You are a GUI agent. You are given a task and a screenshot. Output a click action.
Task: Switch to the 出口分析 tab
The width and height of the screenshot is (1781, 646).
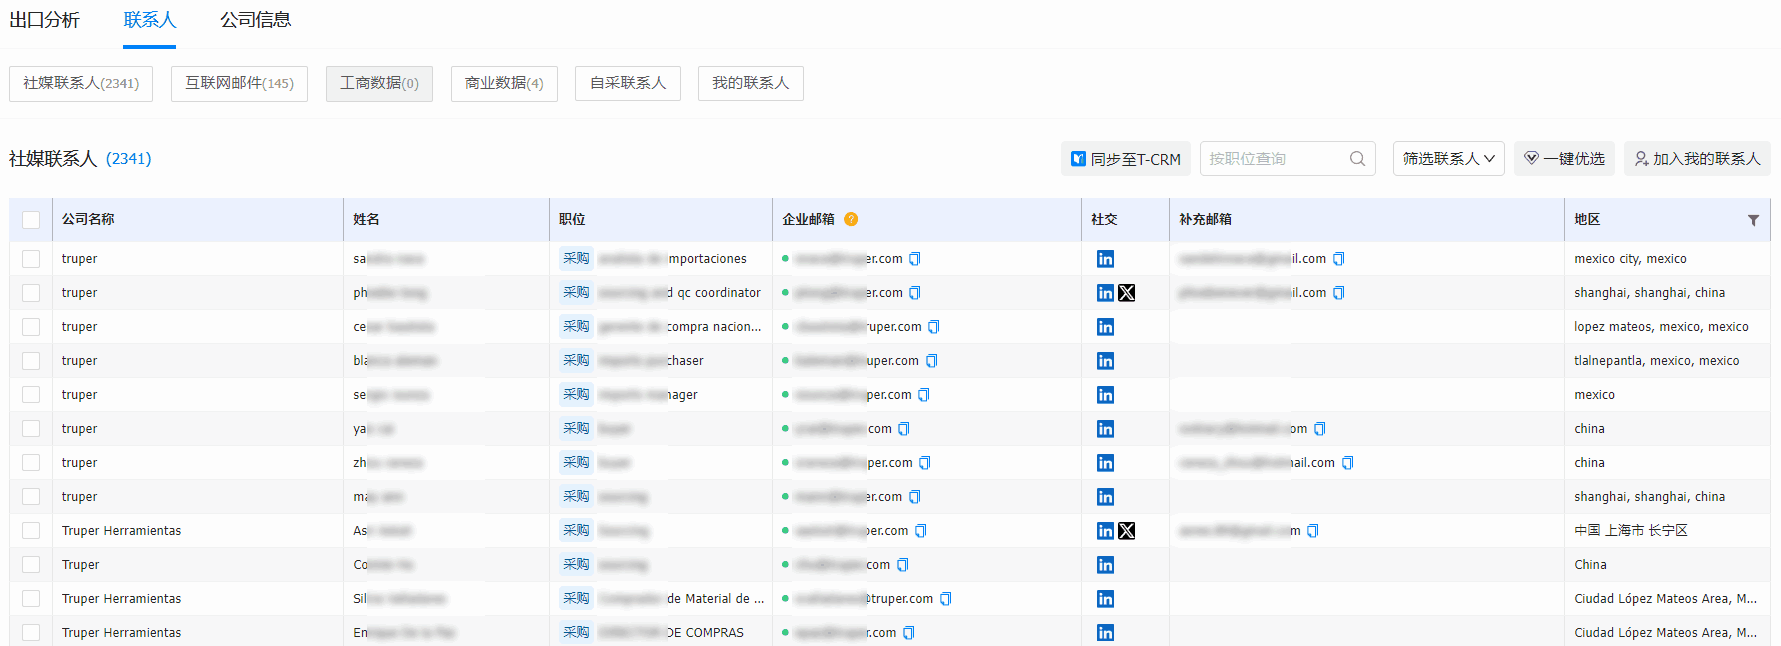pyautogui.click(x=45, y=20)
